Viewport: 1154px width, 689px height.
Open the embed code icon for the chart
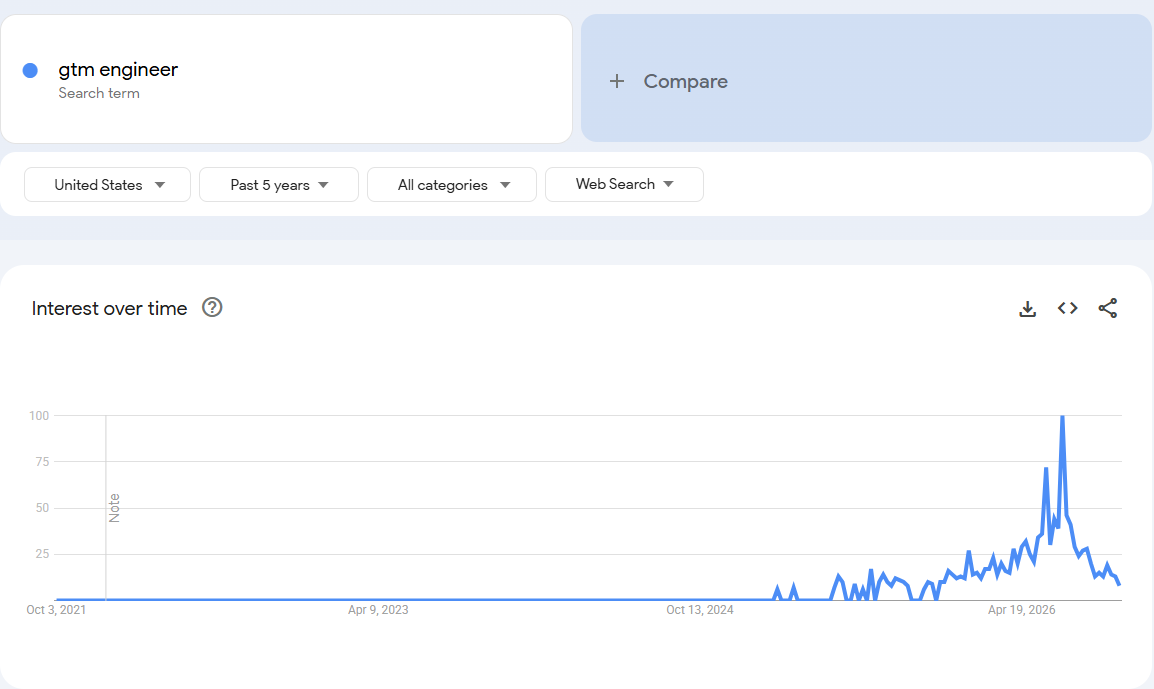(x=1068, y=308)
